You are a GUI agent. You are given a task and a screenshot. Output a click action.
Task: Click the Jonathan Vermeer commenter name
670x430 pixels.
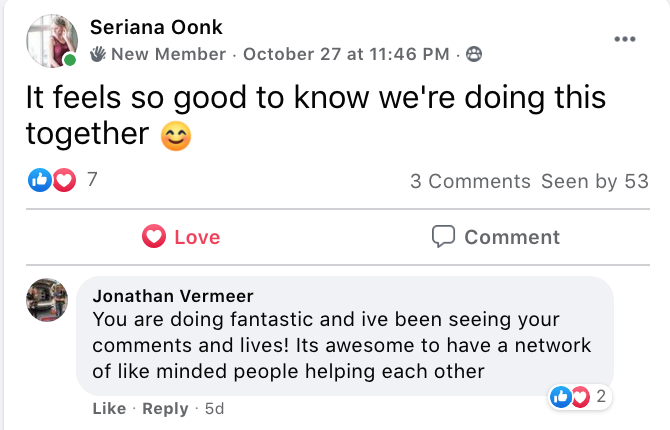coord(173,296)
